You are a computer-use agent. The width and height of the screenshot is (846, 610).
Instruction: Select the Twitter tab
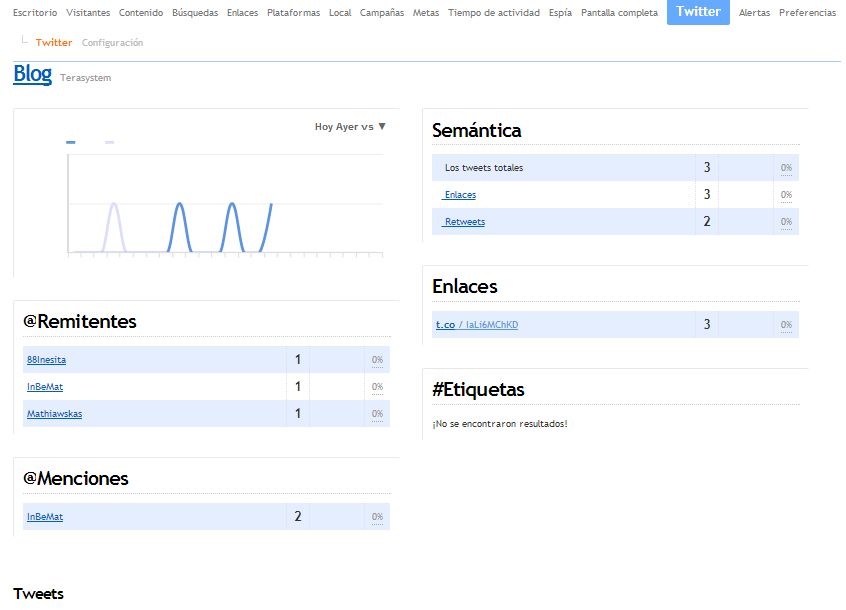pyautogui.click(x=697, y=13)
